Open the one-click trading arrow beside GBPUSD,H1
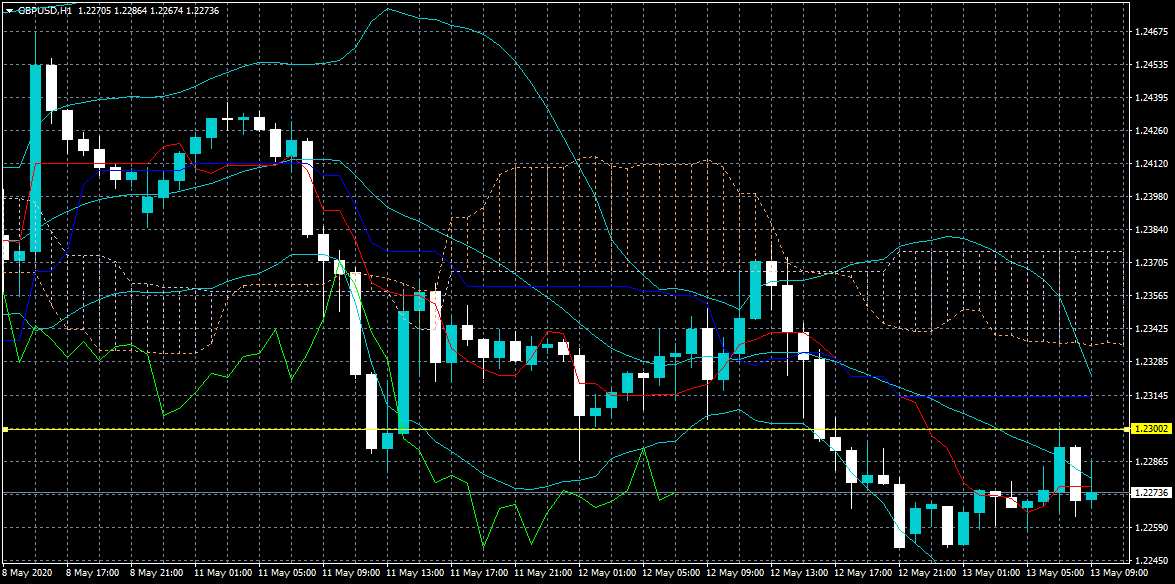Screen dimensions: 1175x584 pyautogui.click(x=9, y=11)
